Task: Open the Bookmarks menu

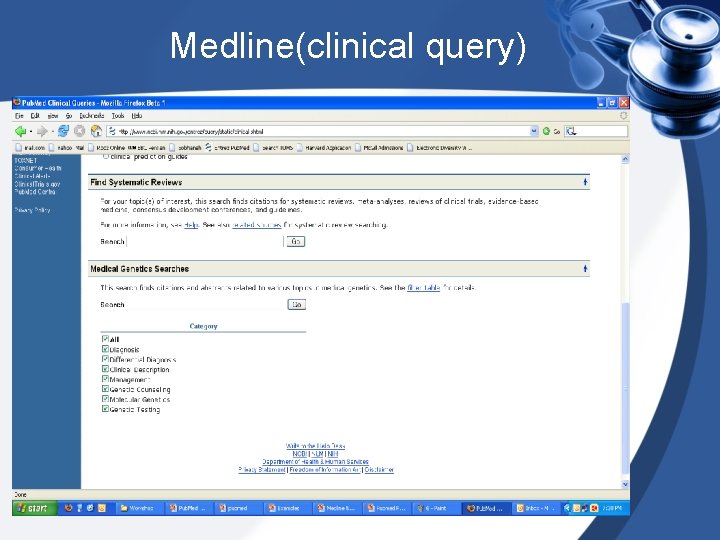Action: coord(92,116)
